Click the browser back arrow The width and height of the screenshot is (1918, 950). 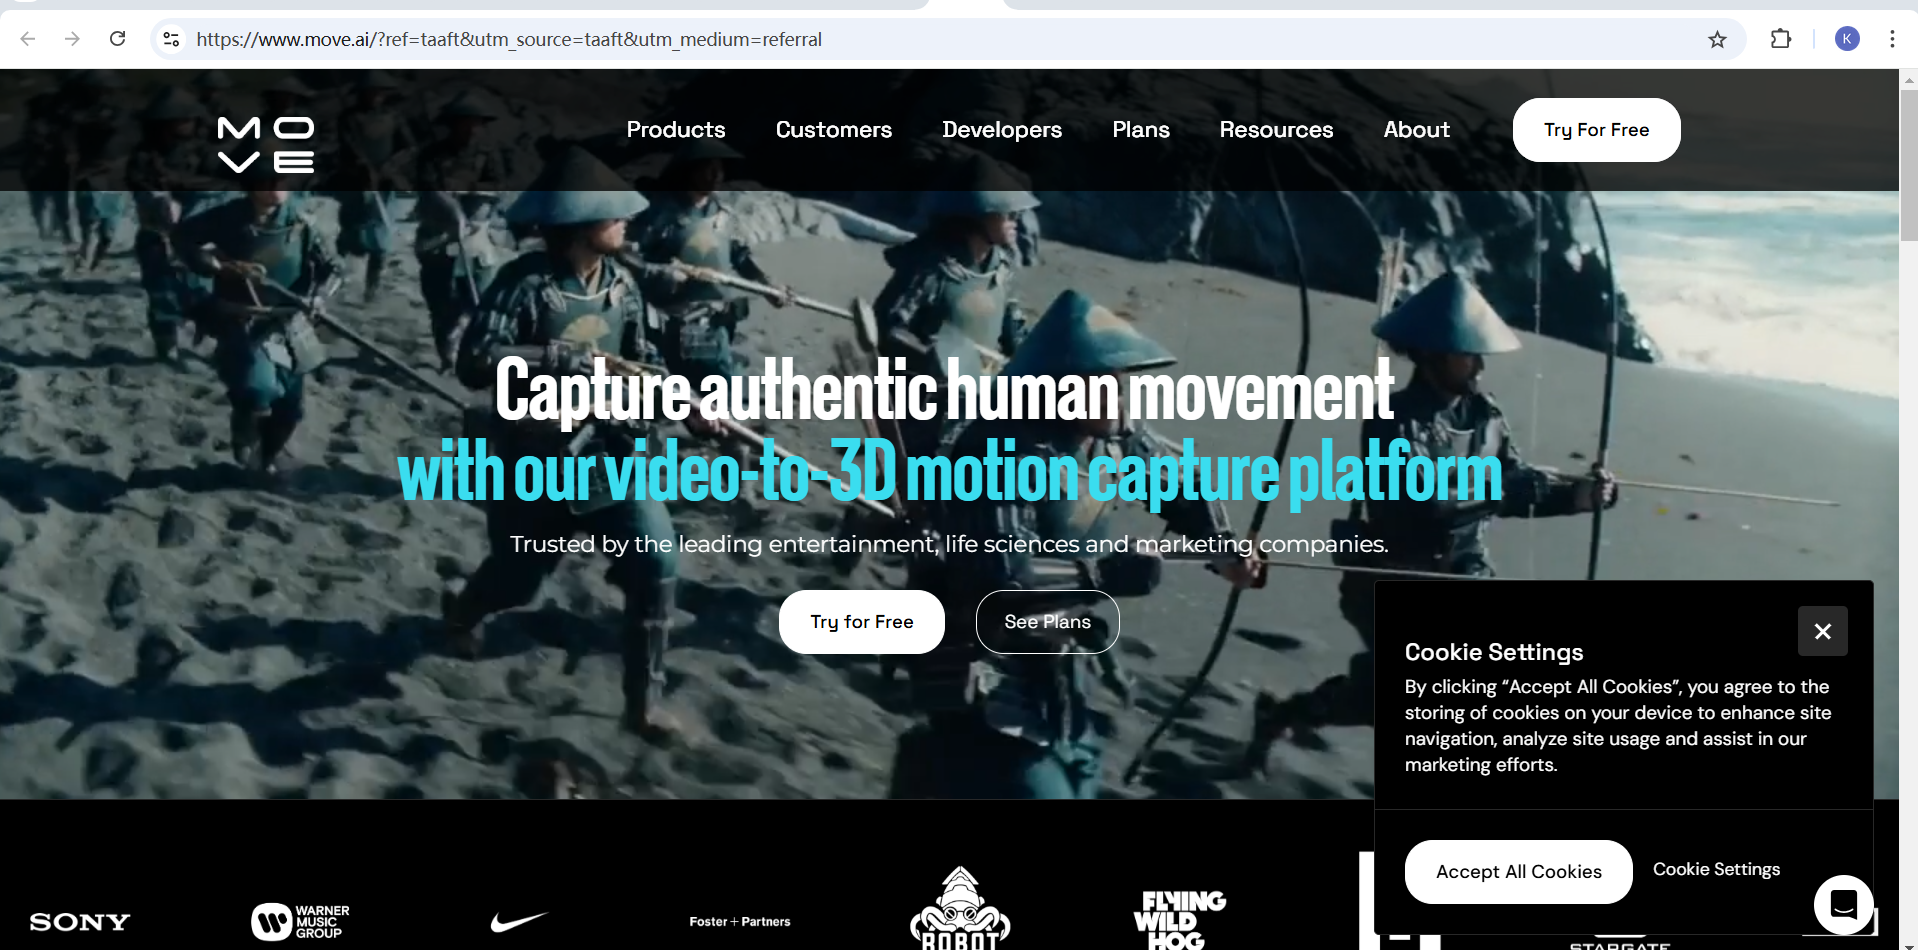point(28,39)
